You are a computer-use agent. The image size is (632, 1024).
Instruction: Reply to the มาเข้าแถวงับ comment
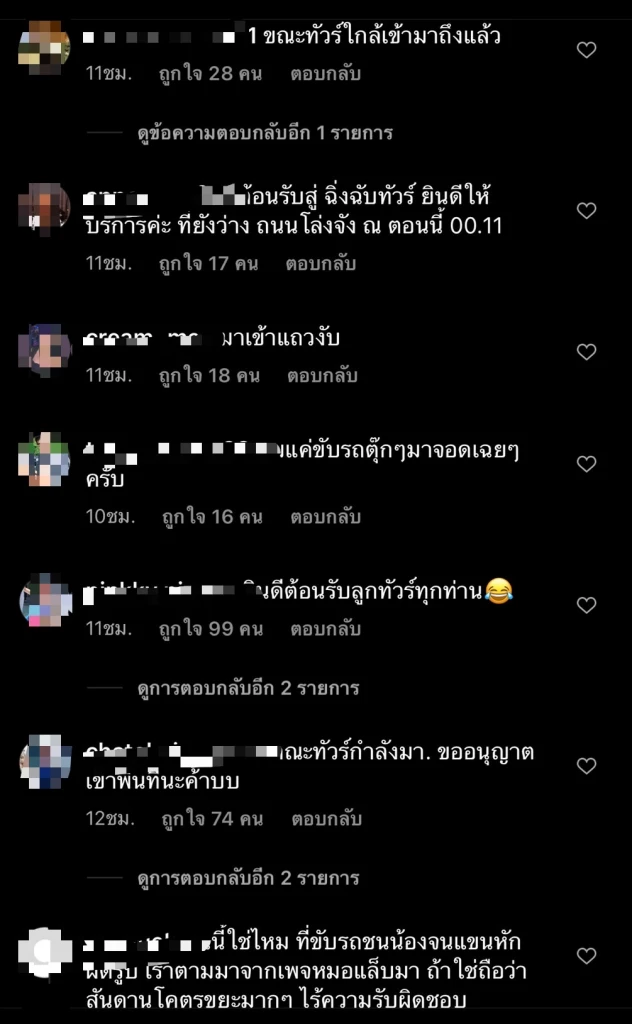coord(322,376)
